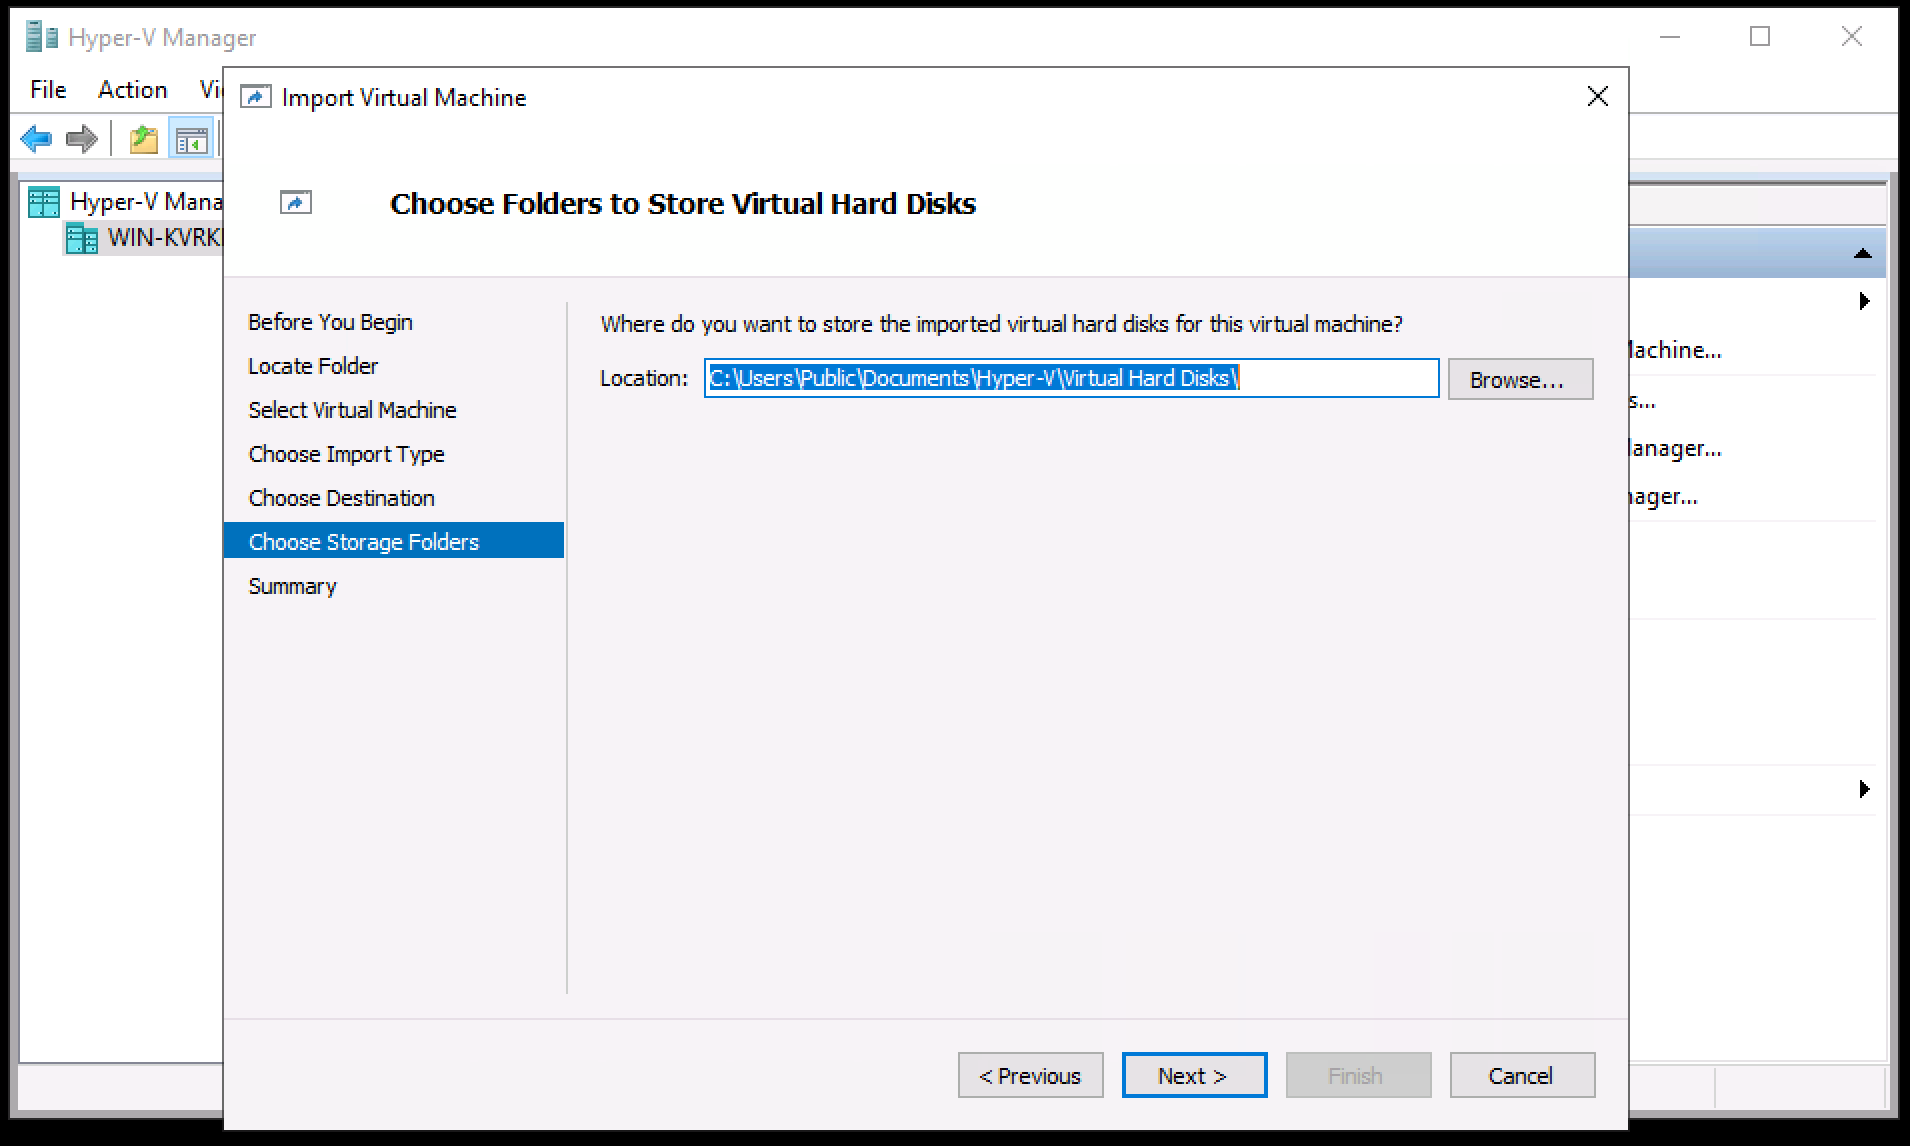Go back with the Previous button
The width and height of the screenshot is (1910, 1146).
point(1029,1075)
